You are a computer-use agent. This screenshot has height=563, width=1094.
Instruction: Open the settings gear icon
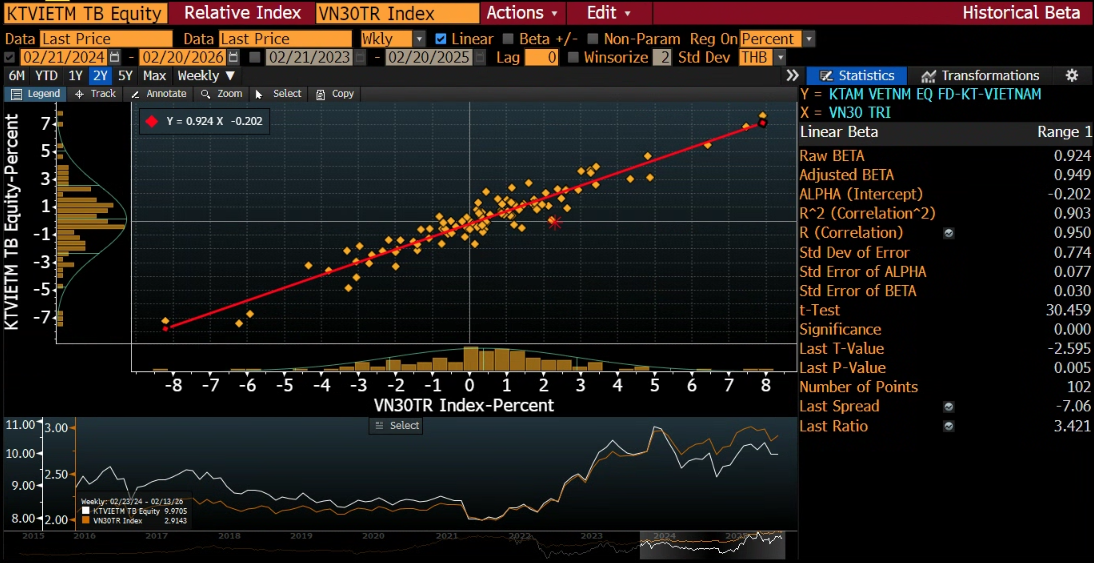tap(1072, 75)
